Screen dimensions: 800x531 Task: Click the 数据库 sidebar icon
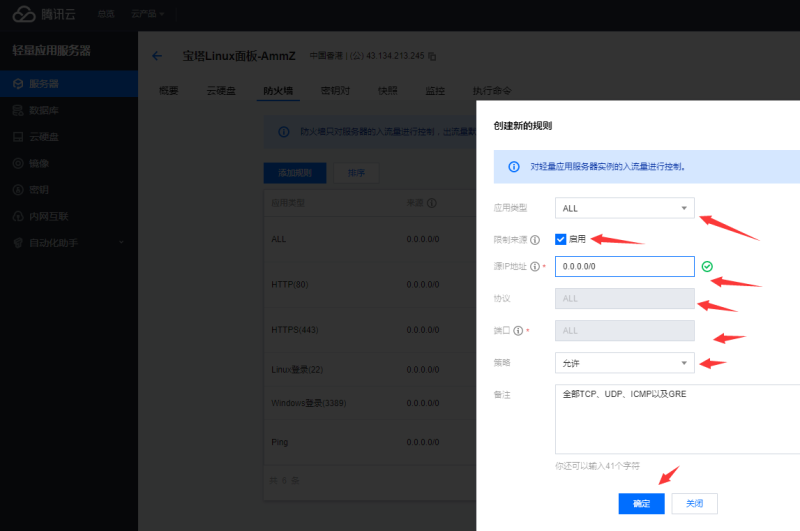pyautogui.click(x=18, y=110)
